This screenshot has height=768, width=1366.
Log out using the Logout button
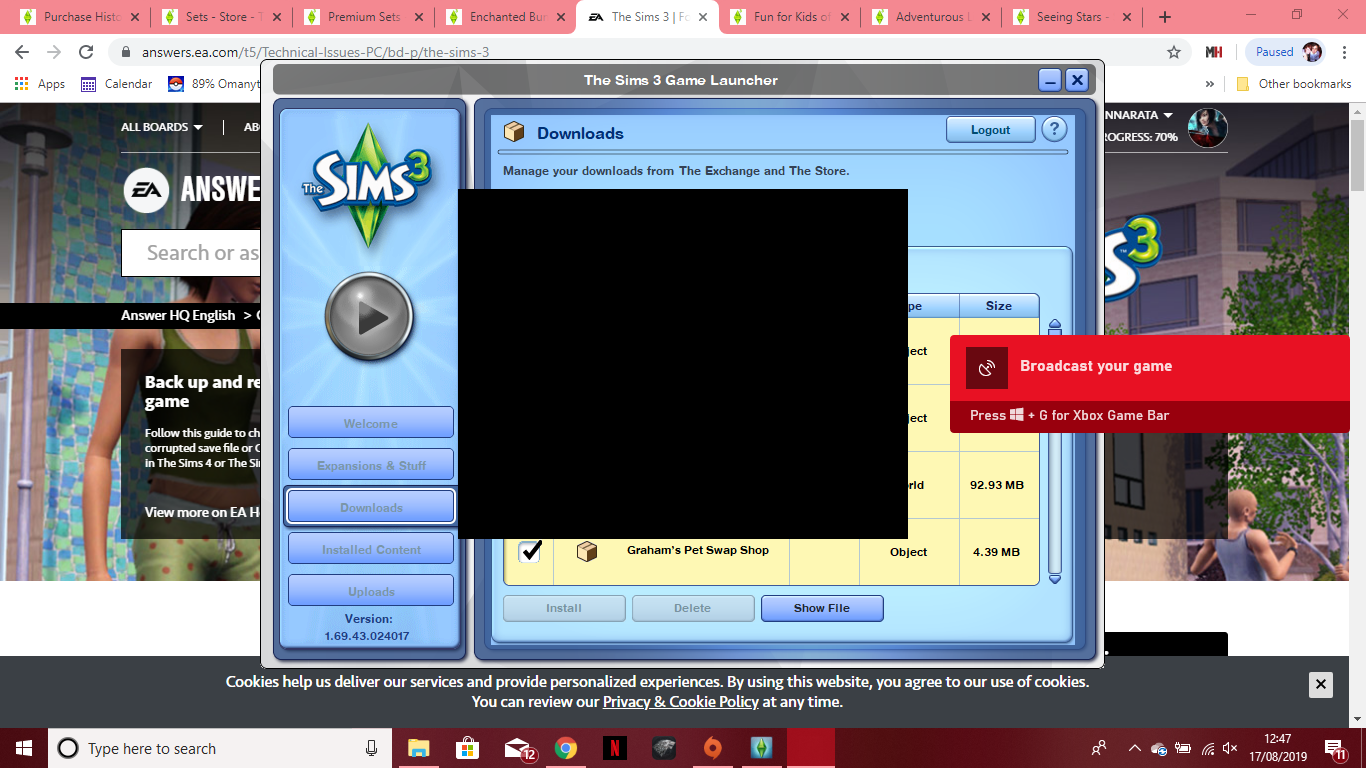tap(990, 130)
